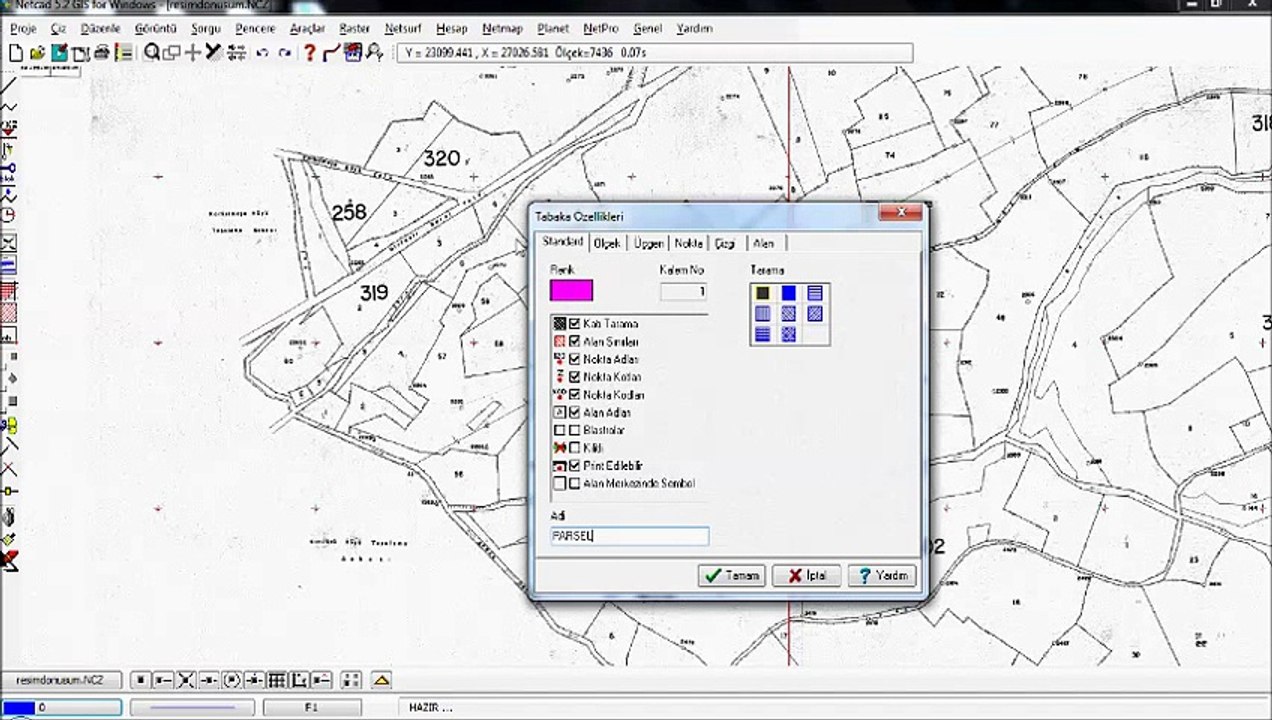Viewport: 1272px width, 720px height.
Task: Click the undo arrow icon
Action: [x=262, y=53]
